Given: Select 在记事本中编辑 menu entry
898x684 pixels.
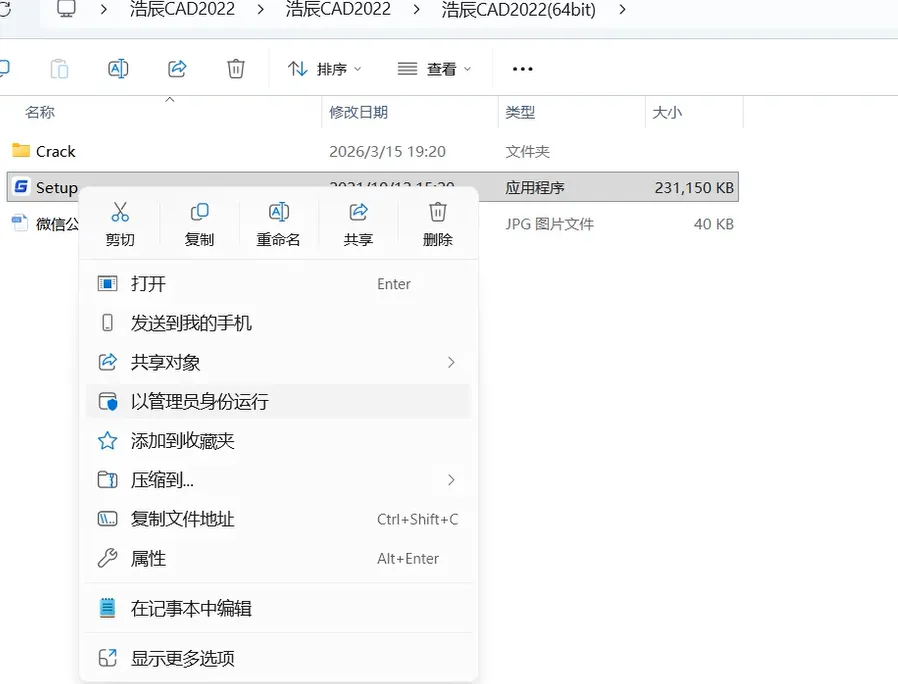Looking at the screenshot, I should click(x=278, y=608).
